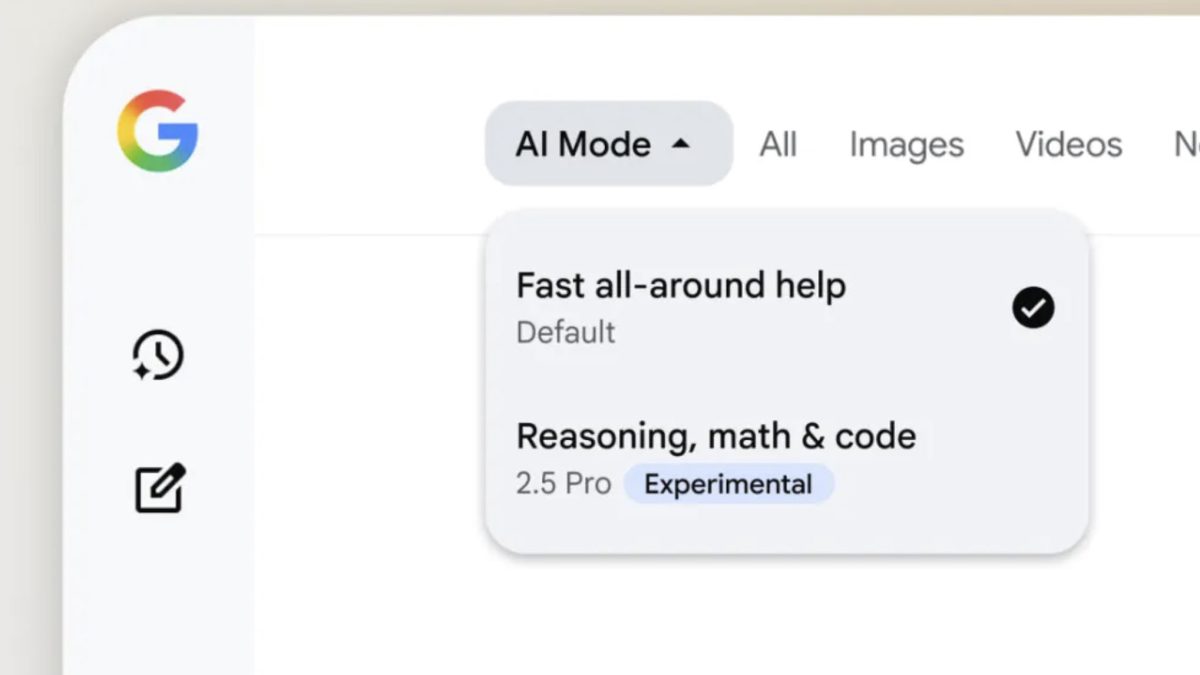Go to the Videos tab
The height and width of the screenshot is (675, 1200).
[1068, 145]
